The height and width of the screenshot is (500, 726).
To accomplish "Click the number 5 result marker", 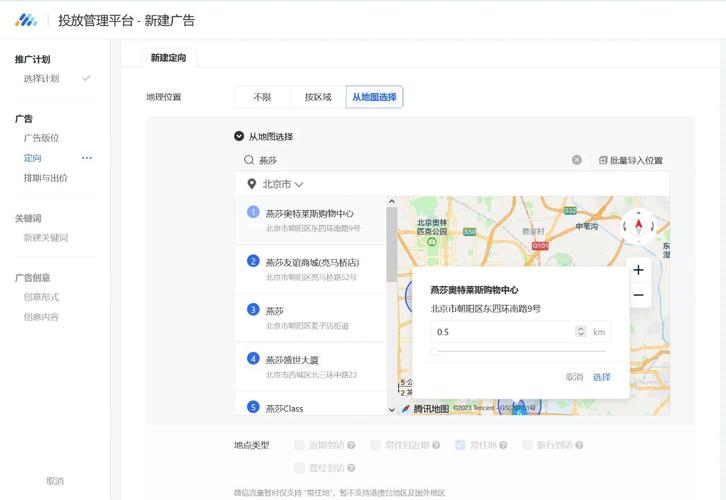I will [x=253, y=406].
